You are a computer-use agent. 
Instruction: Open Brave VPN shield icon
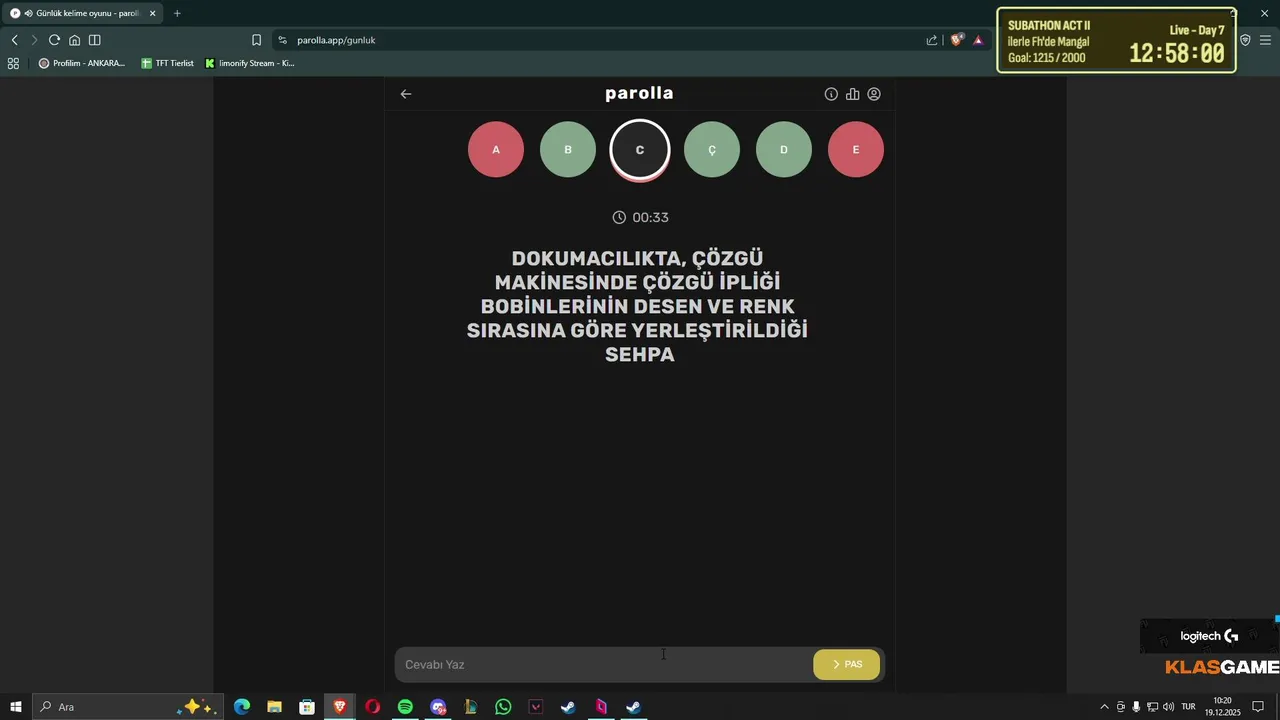click(1245, 40)
